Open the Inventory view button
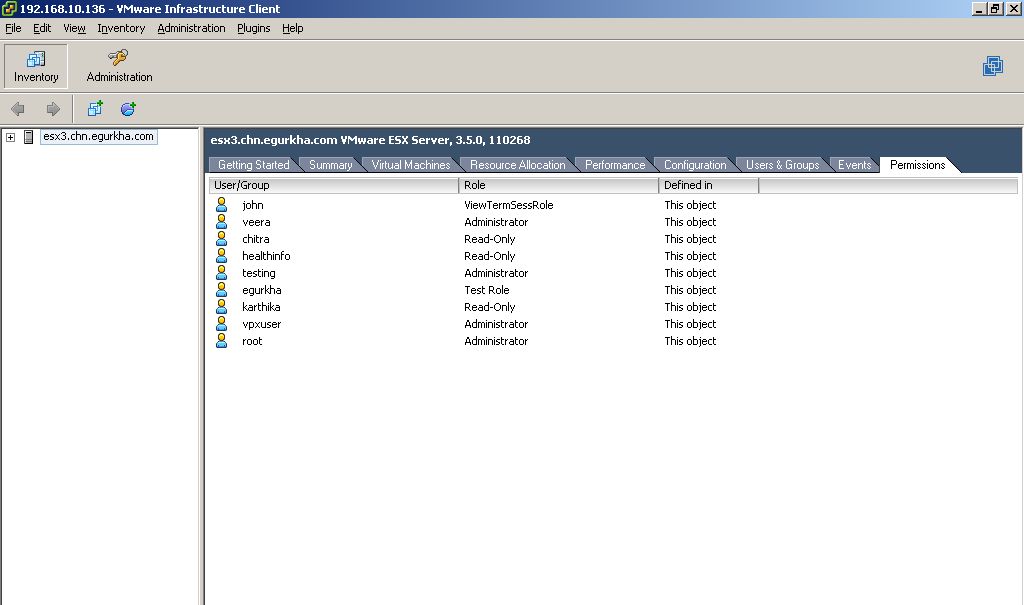This screenshot has width=1024, height=605. (x=36, y=66)
